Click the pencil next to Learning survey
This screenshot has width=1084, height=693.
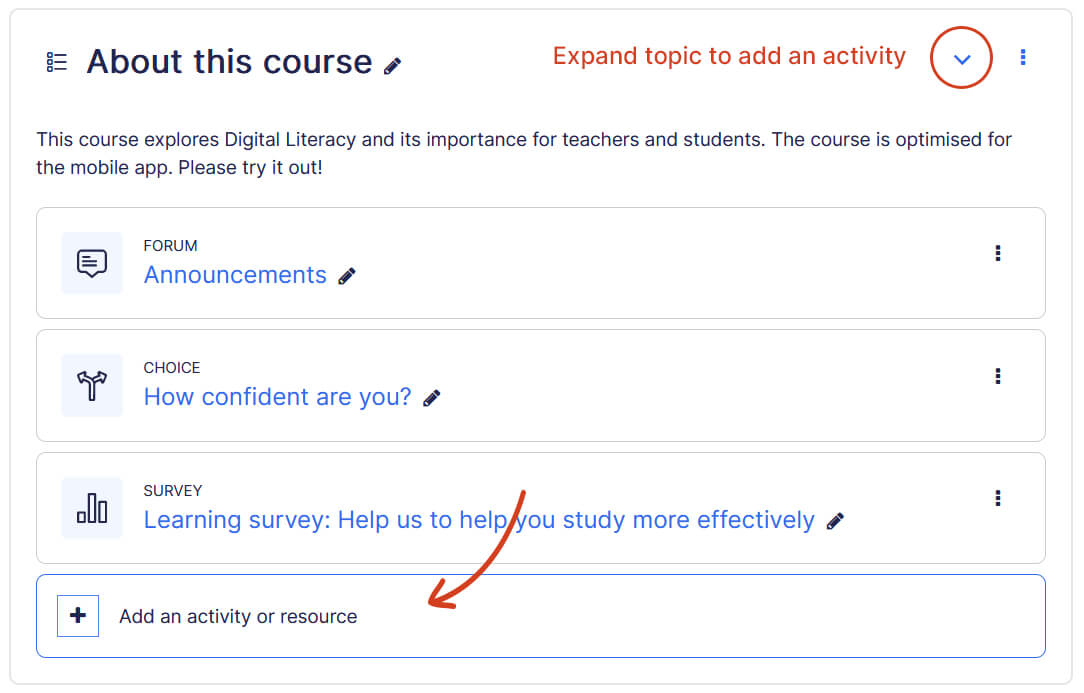coord(834,521)
